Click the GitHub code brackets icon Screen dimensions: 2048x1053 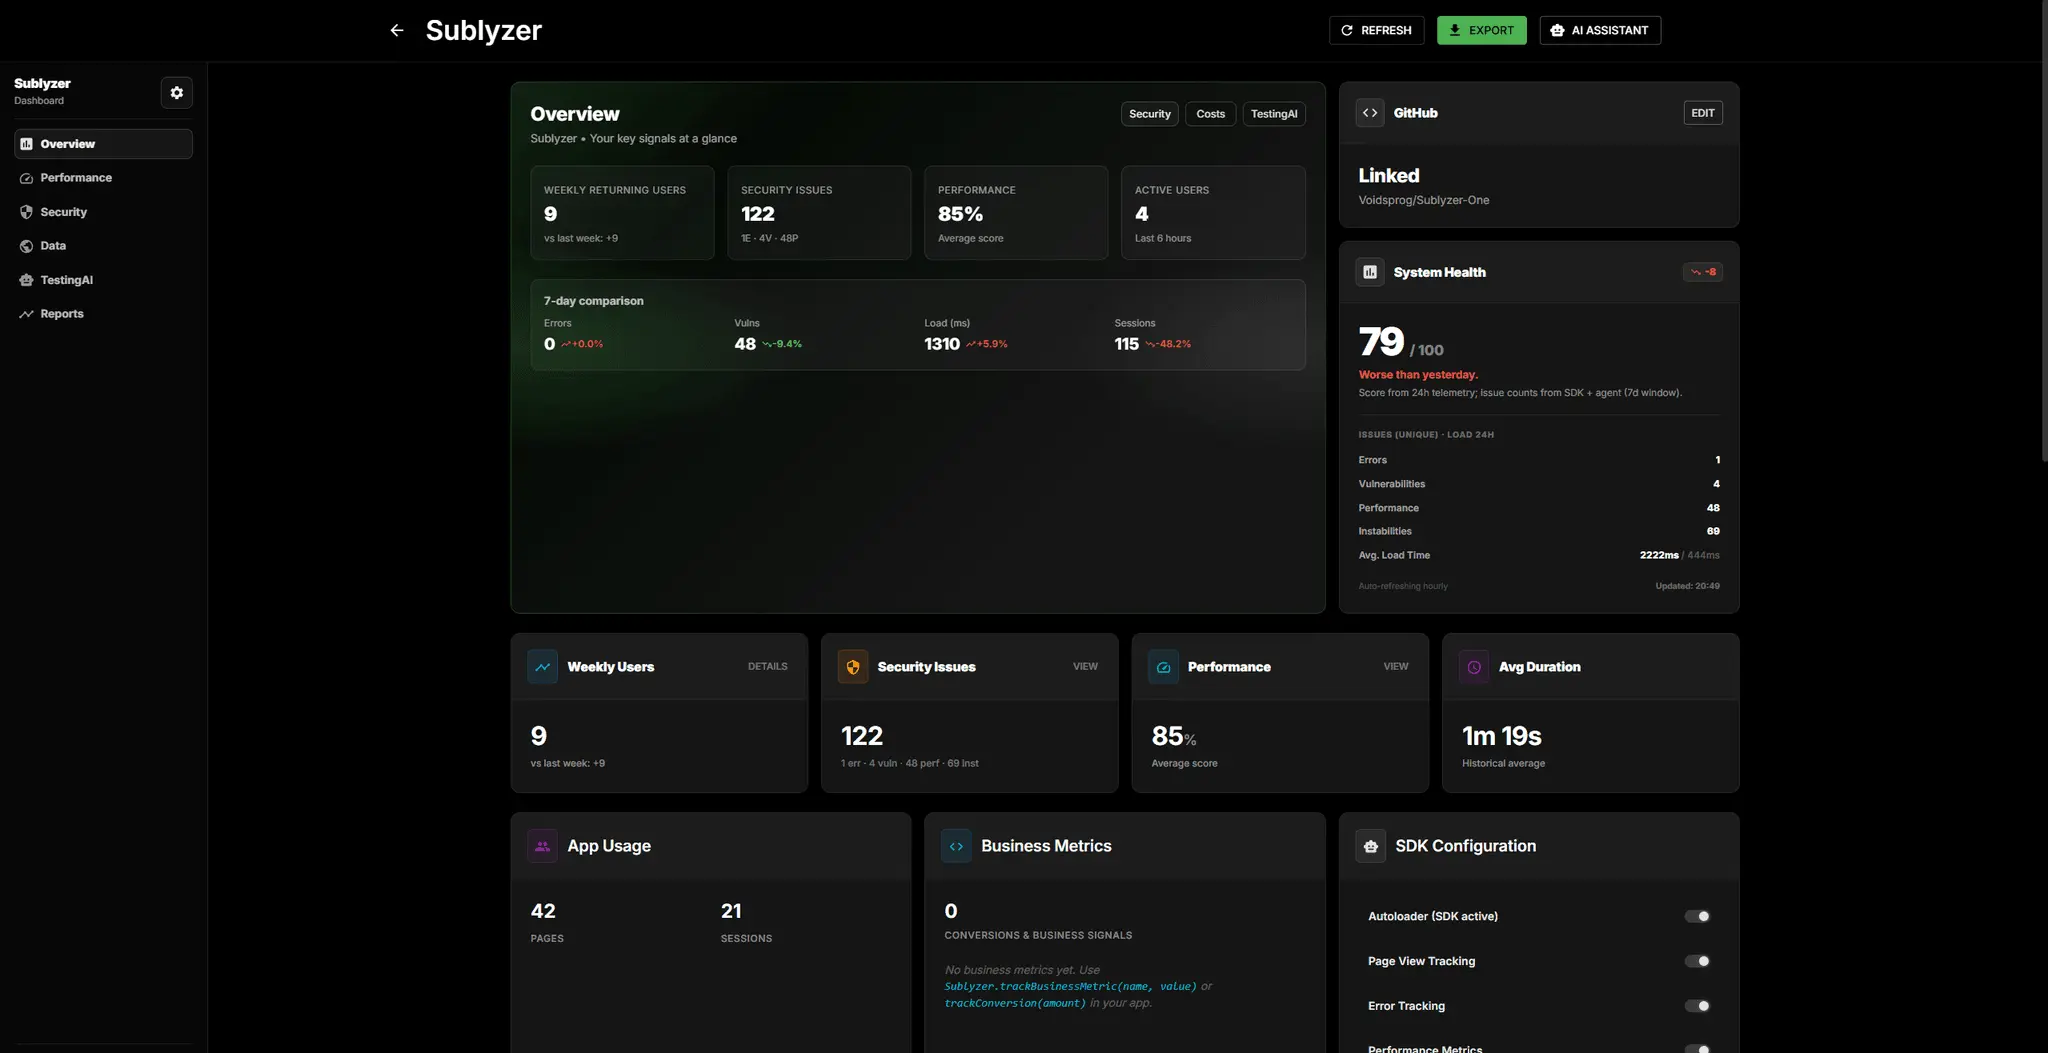(x=1370, y=113)
